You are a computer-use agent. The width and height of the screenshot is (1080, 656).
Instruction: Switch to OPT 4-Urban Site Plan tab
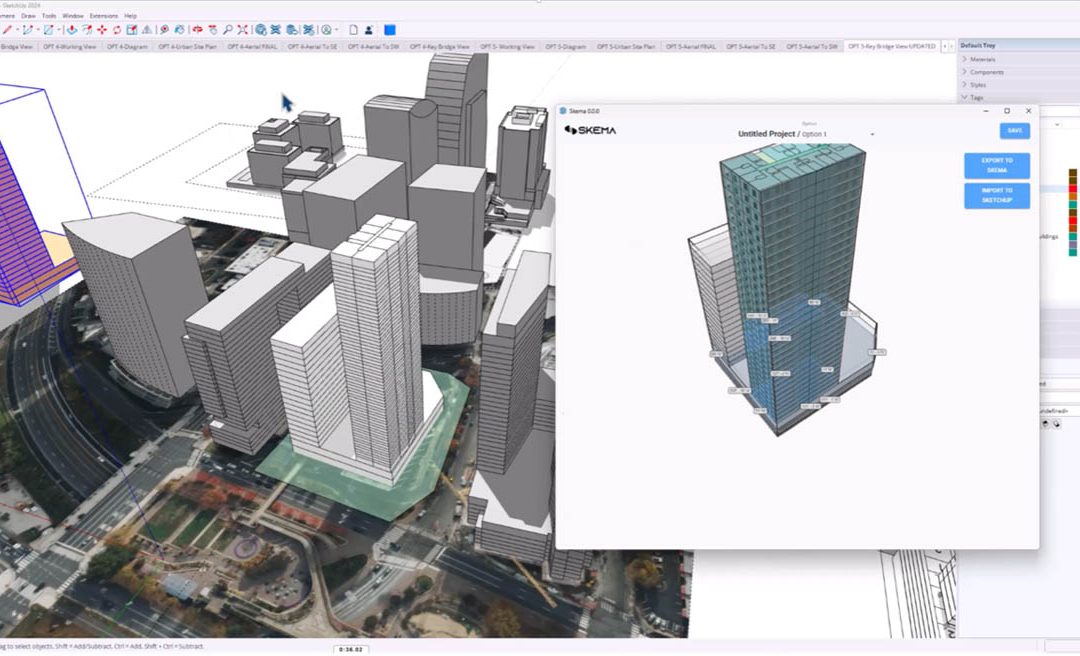coord(187,47)
